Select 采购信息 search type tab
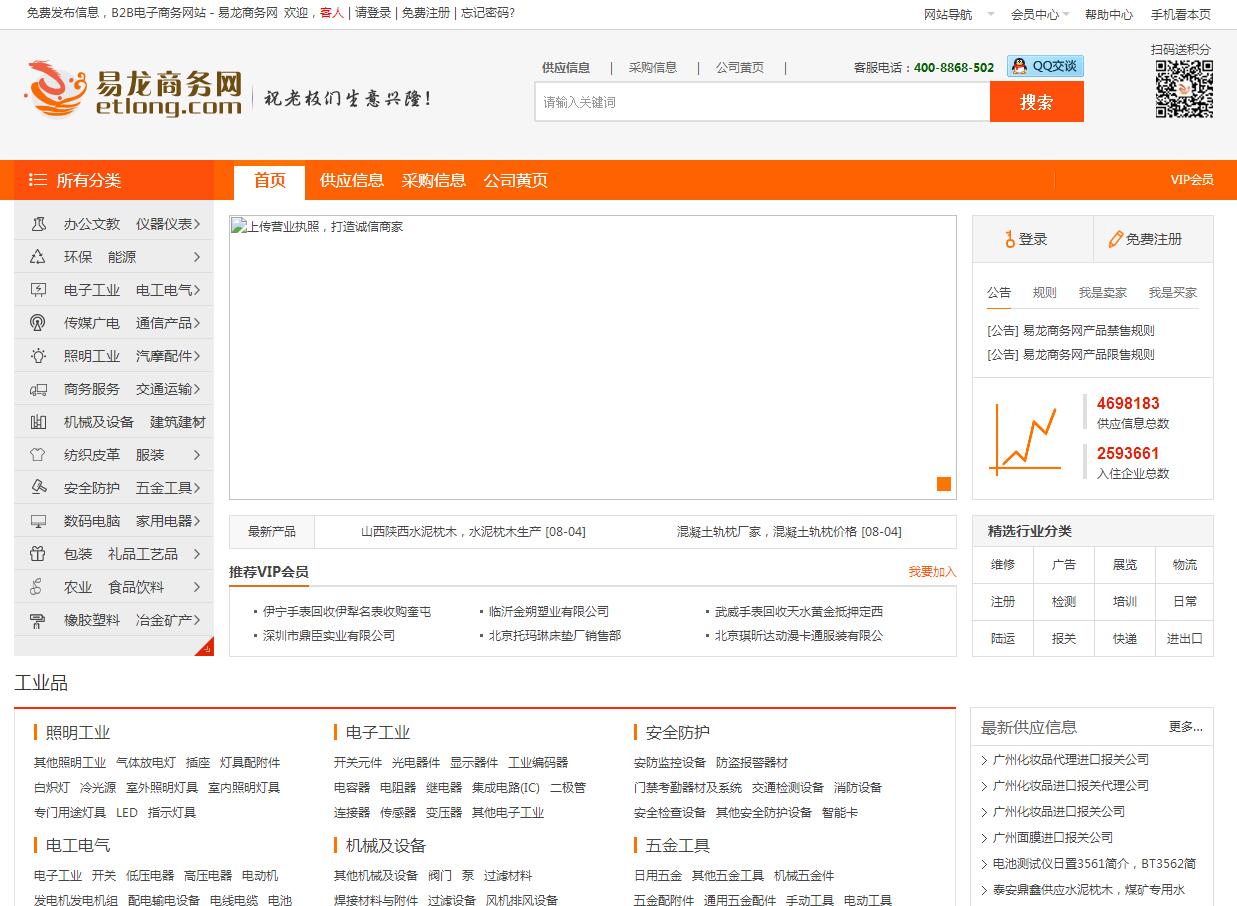 coord(653,68)
